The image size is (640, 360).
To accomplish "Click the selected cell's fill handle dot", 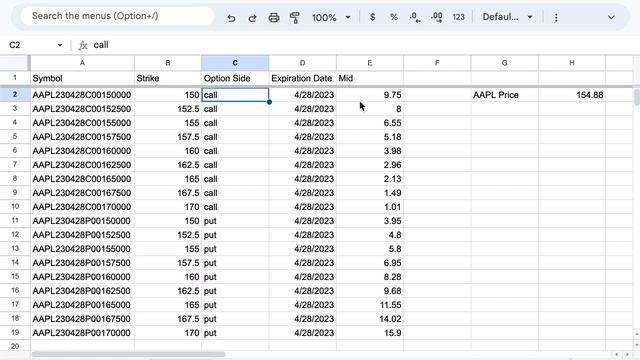I will click(x=269, y=102).
